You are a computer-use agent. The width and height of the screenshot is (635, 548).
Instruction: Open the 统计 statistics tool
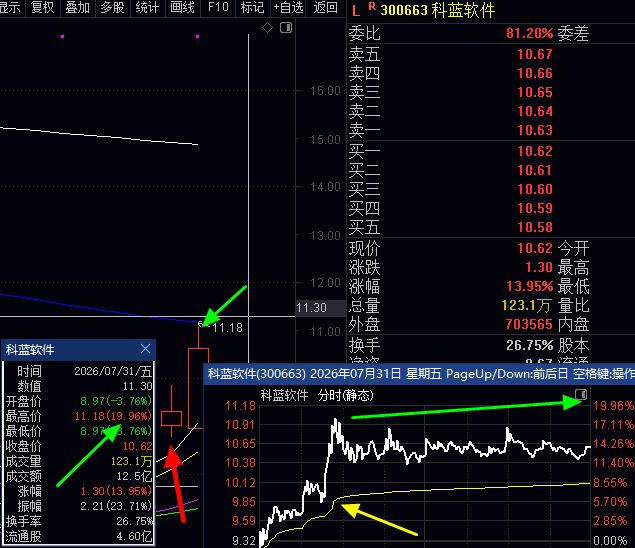pyautogui.click(x=147, y=7)
